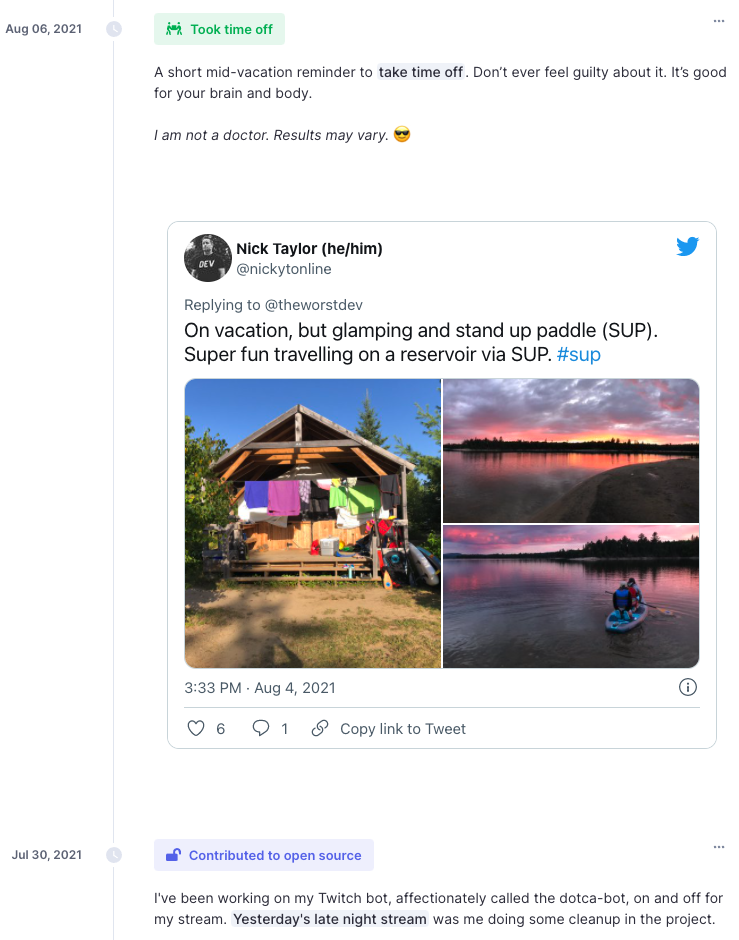Open Nick Taylor's profile avatar
The image size is (739, 940).
(x=208, y=258)
